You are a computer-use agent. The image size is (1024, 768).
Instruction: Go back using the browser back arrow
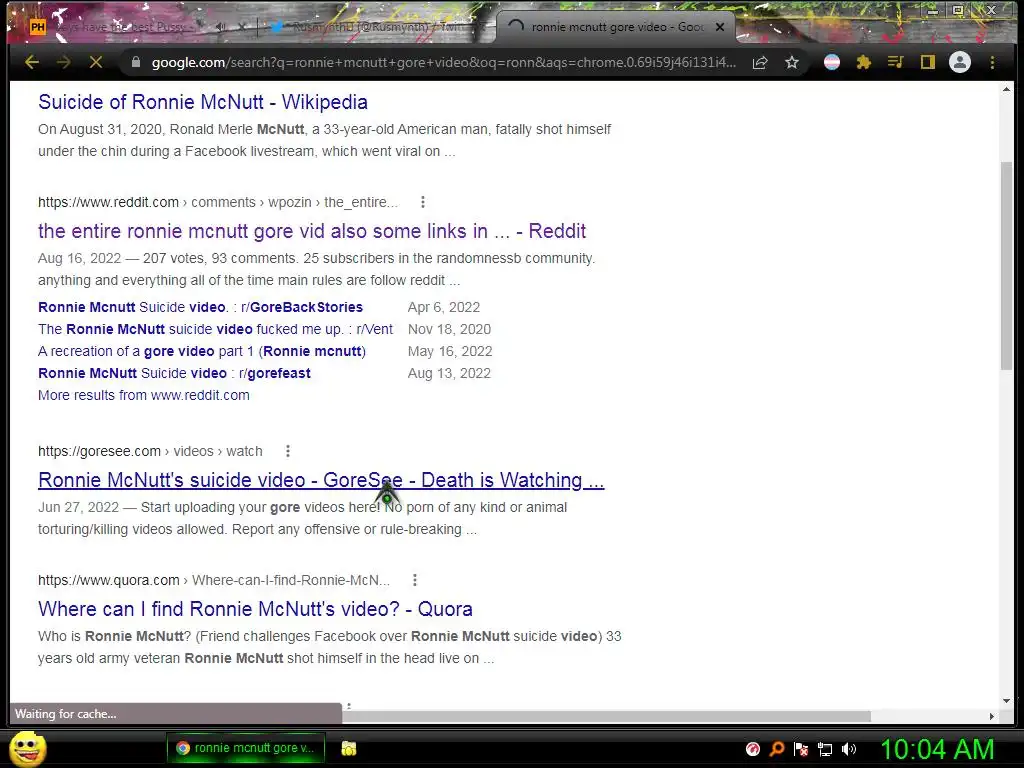click(x=31, y=63)
